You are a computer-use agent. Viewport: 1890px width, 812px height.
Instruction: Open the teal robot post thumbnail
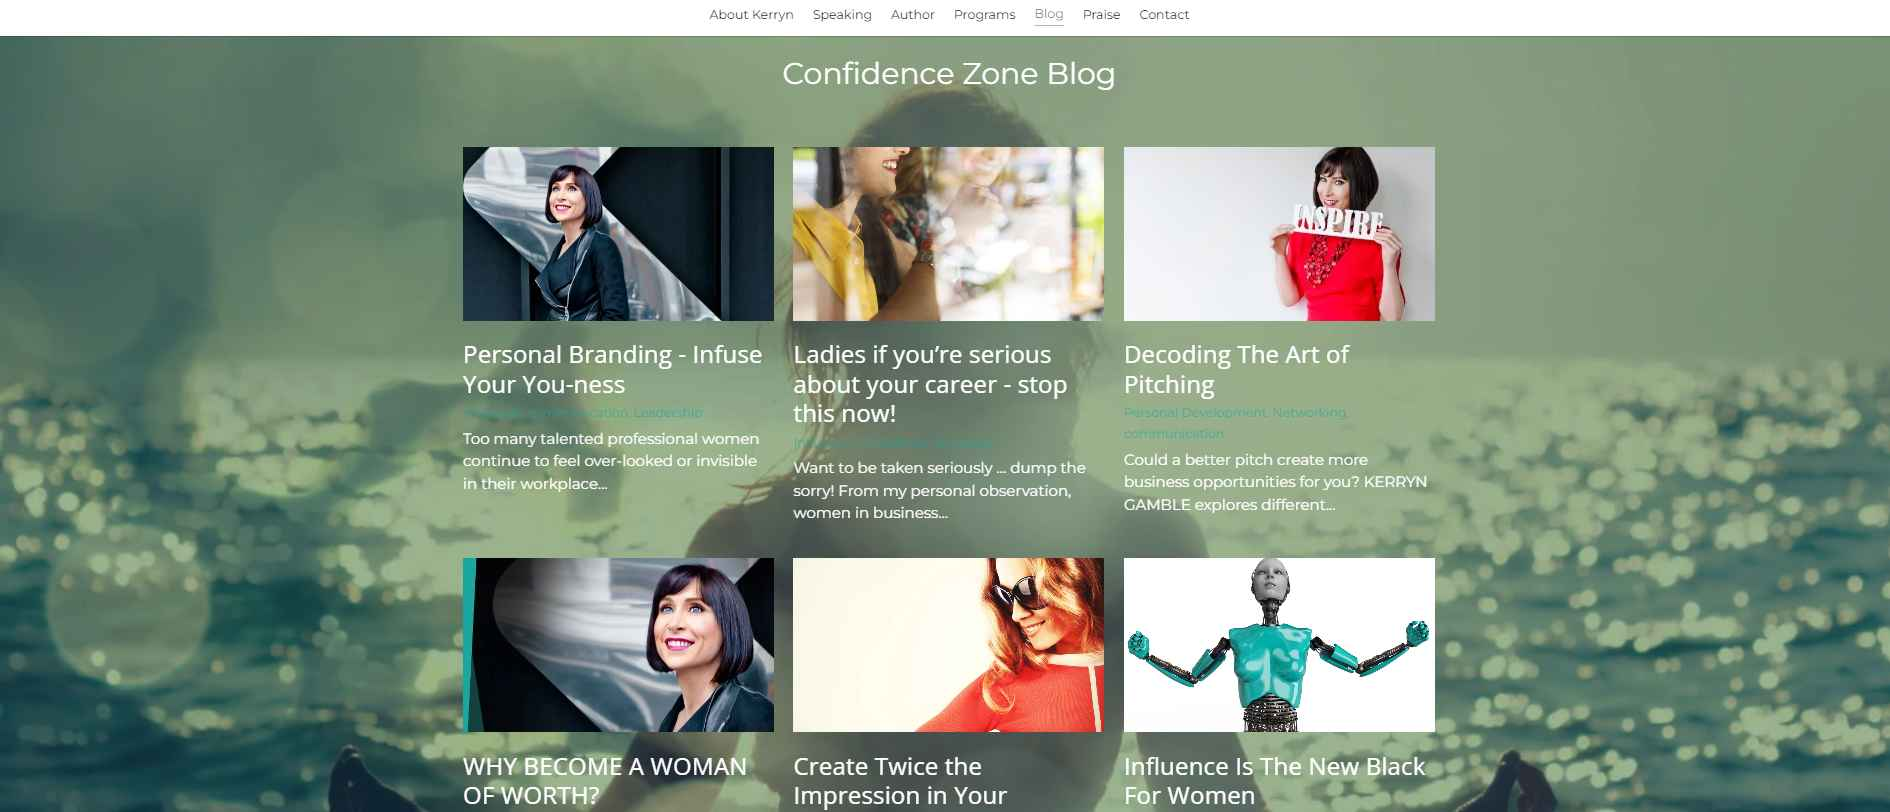(x=1279, y=645)
